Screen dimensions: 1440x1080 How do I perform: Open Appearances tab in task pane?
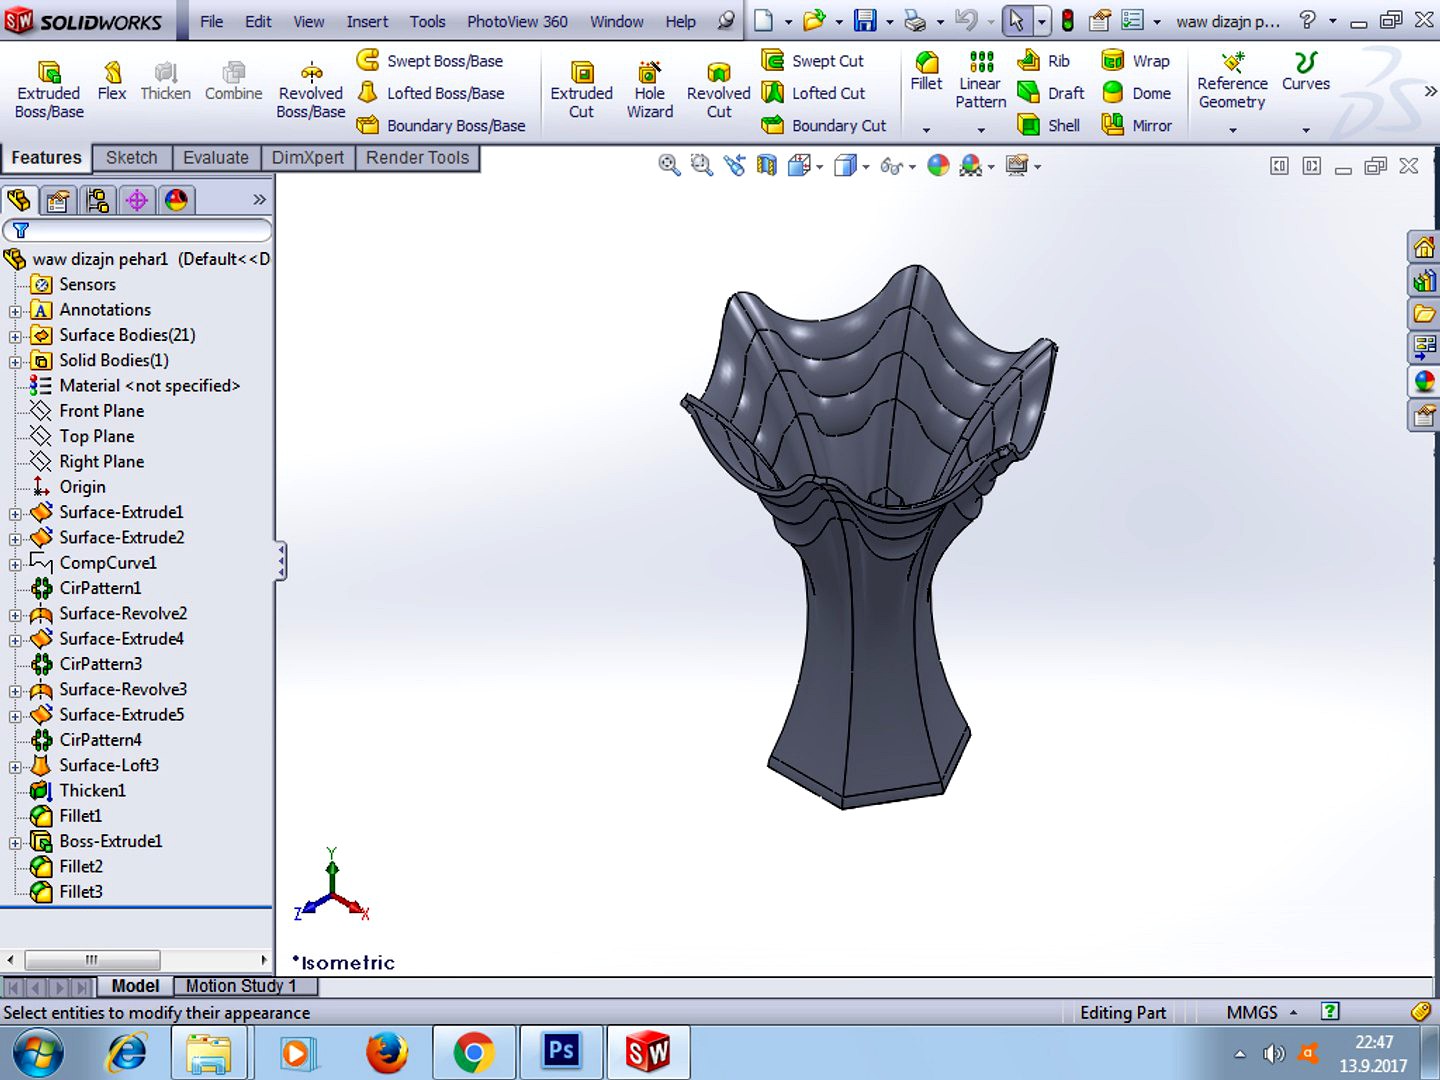click(x=1424, y=381)
